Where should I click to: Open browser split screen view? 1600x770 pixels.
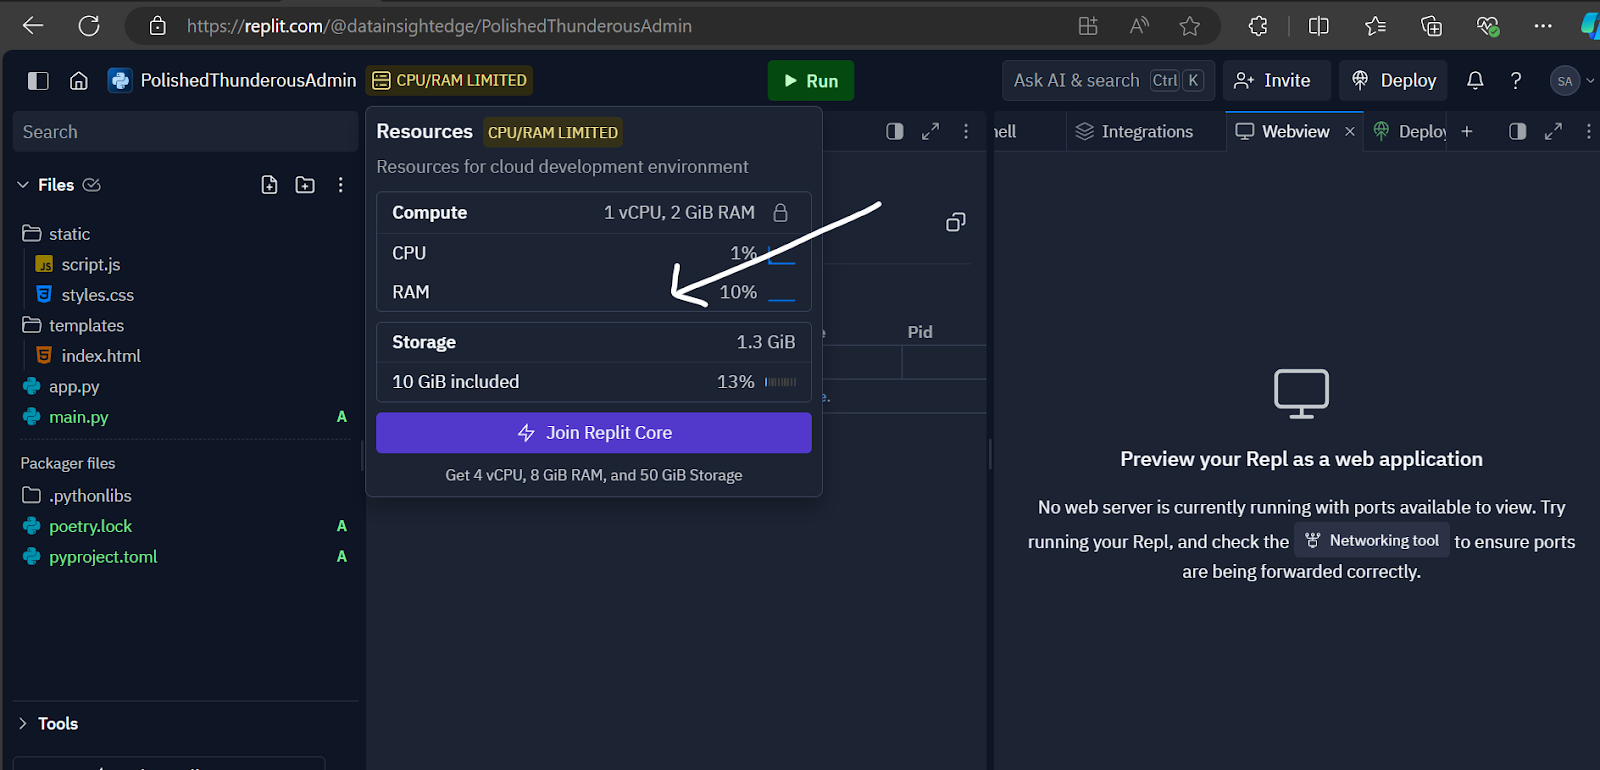point(1319,26)
